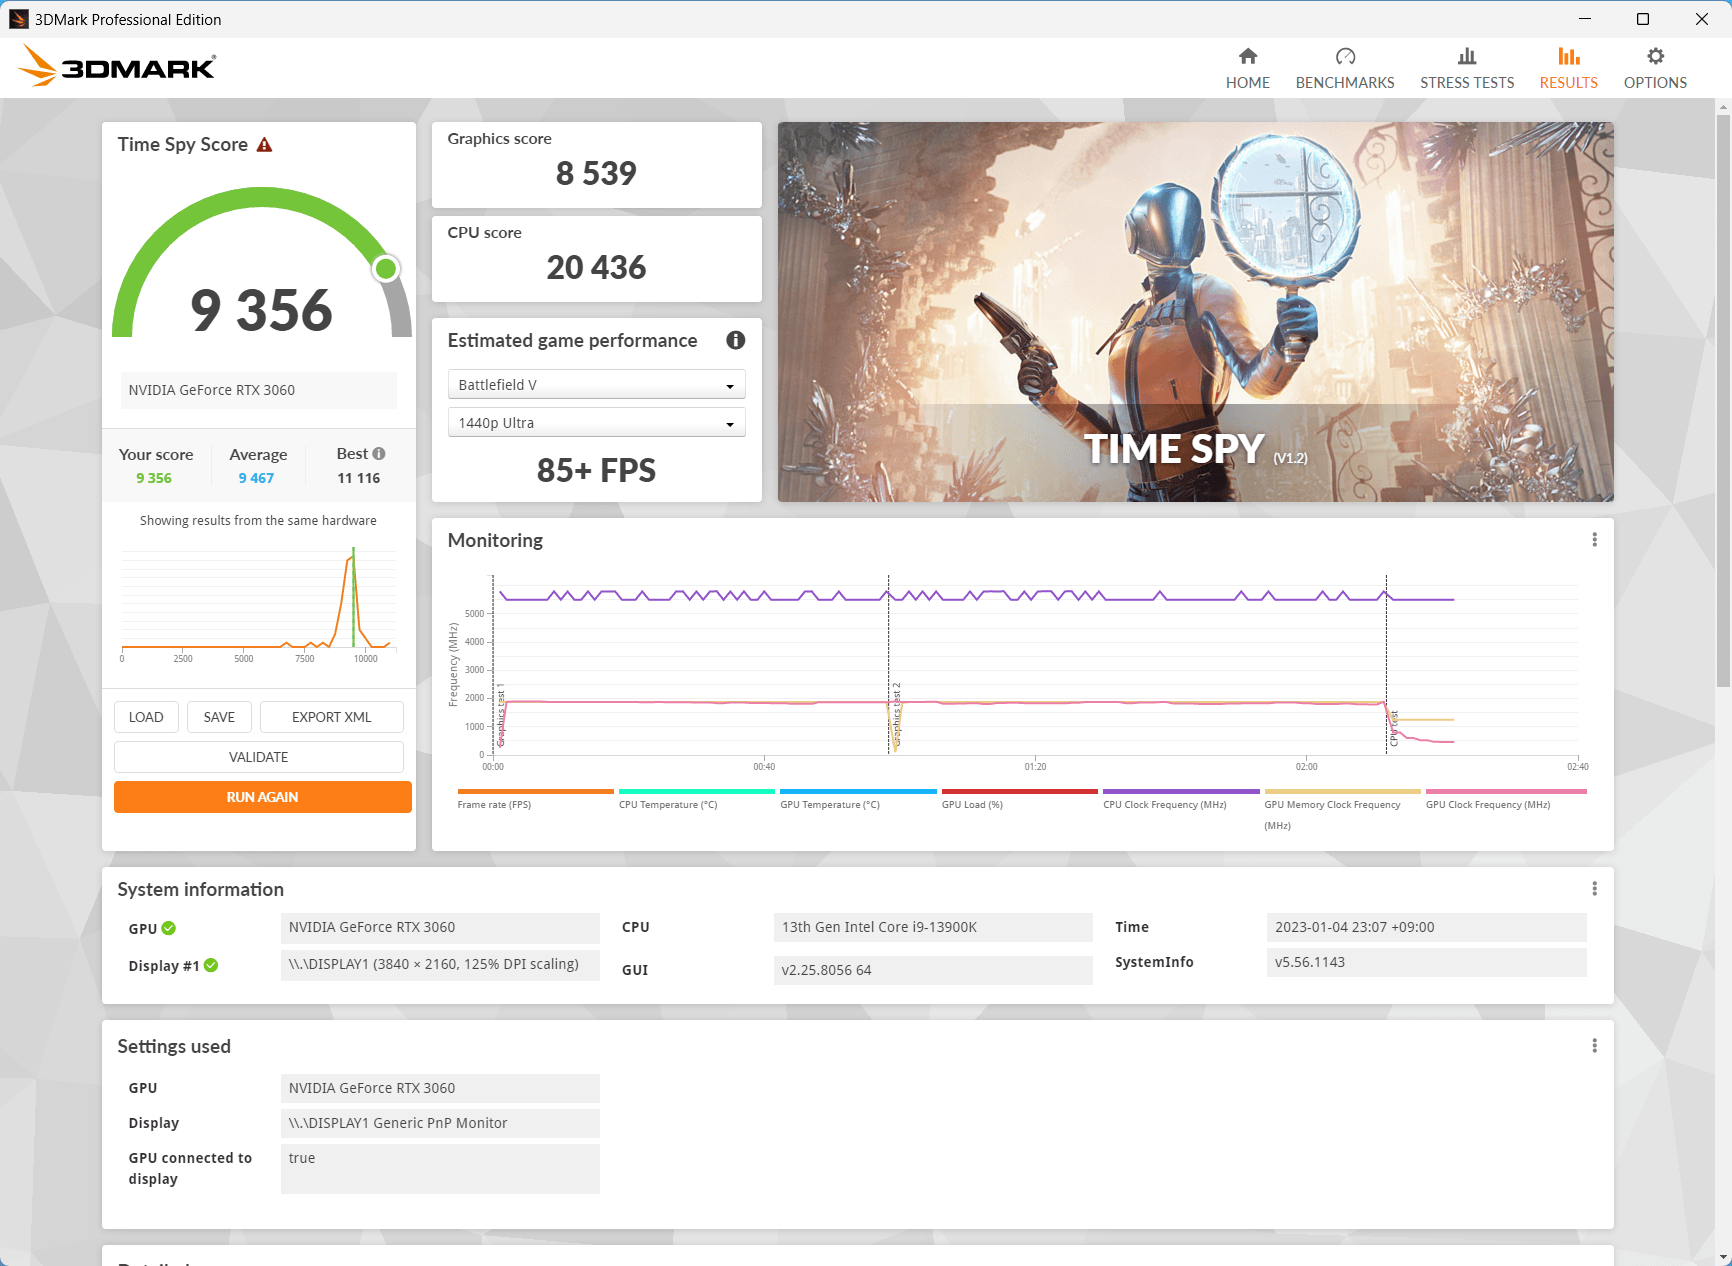The image size is (1732, 1266).
Task: Click the CPU test marker line
Action: [x=1386, y=665]
